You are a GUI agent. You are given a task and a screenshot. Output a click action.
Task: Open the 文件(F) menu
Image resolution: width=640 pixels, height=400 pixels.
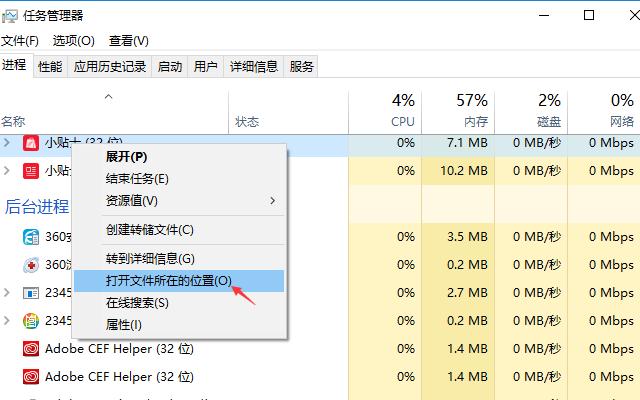[x=20, y=40]
